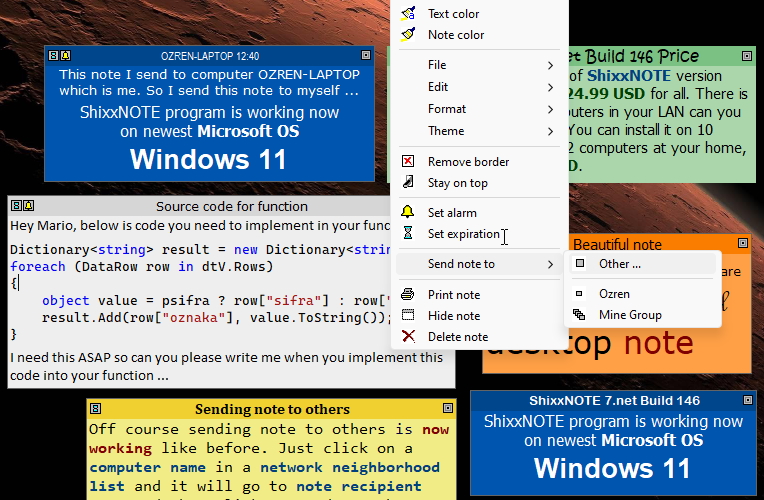The image size is (764, 500).
Task: Click the Stay on top pin icon
Action: pos(408,182)
